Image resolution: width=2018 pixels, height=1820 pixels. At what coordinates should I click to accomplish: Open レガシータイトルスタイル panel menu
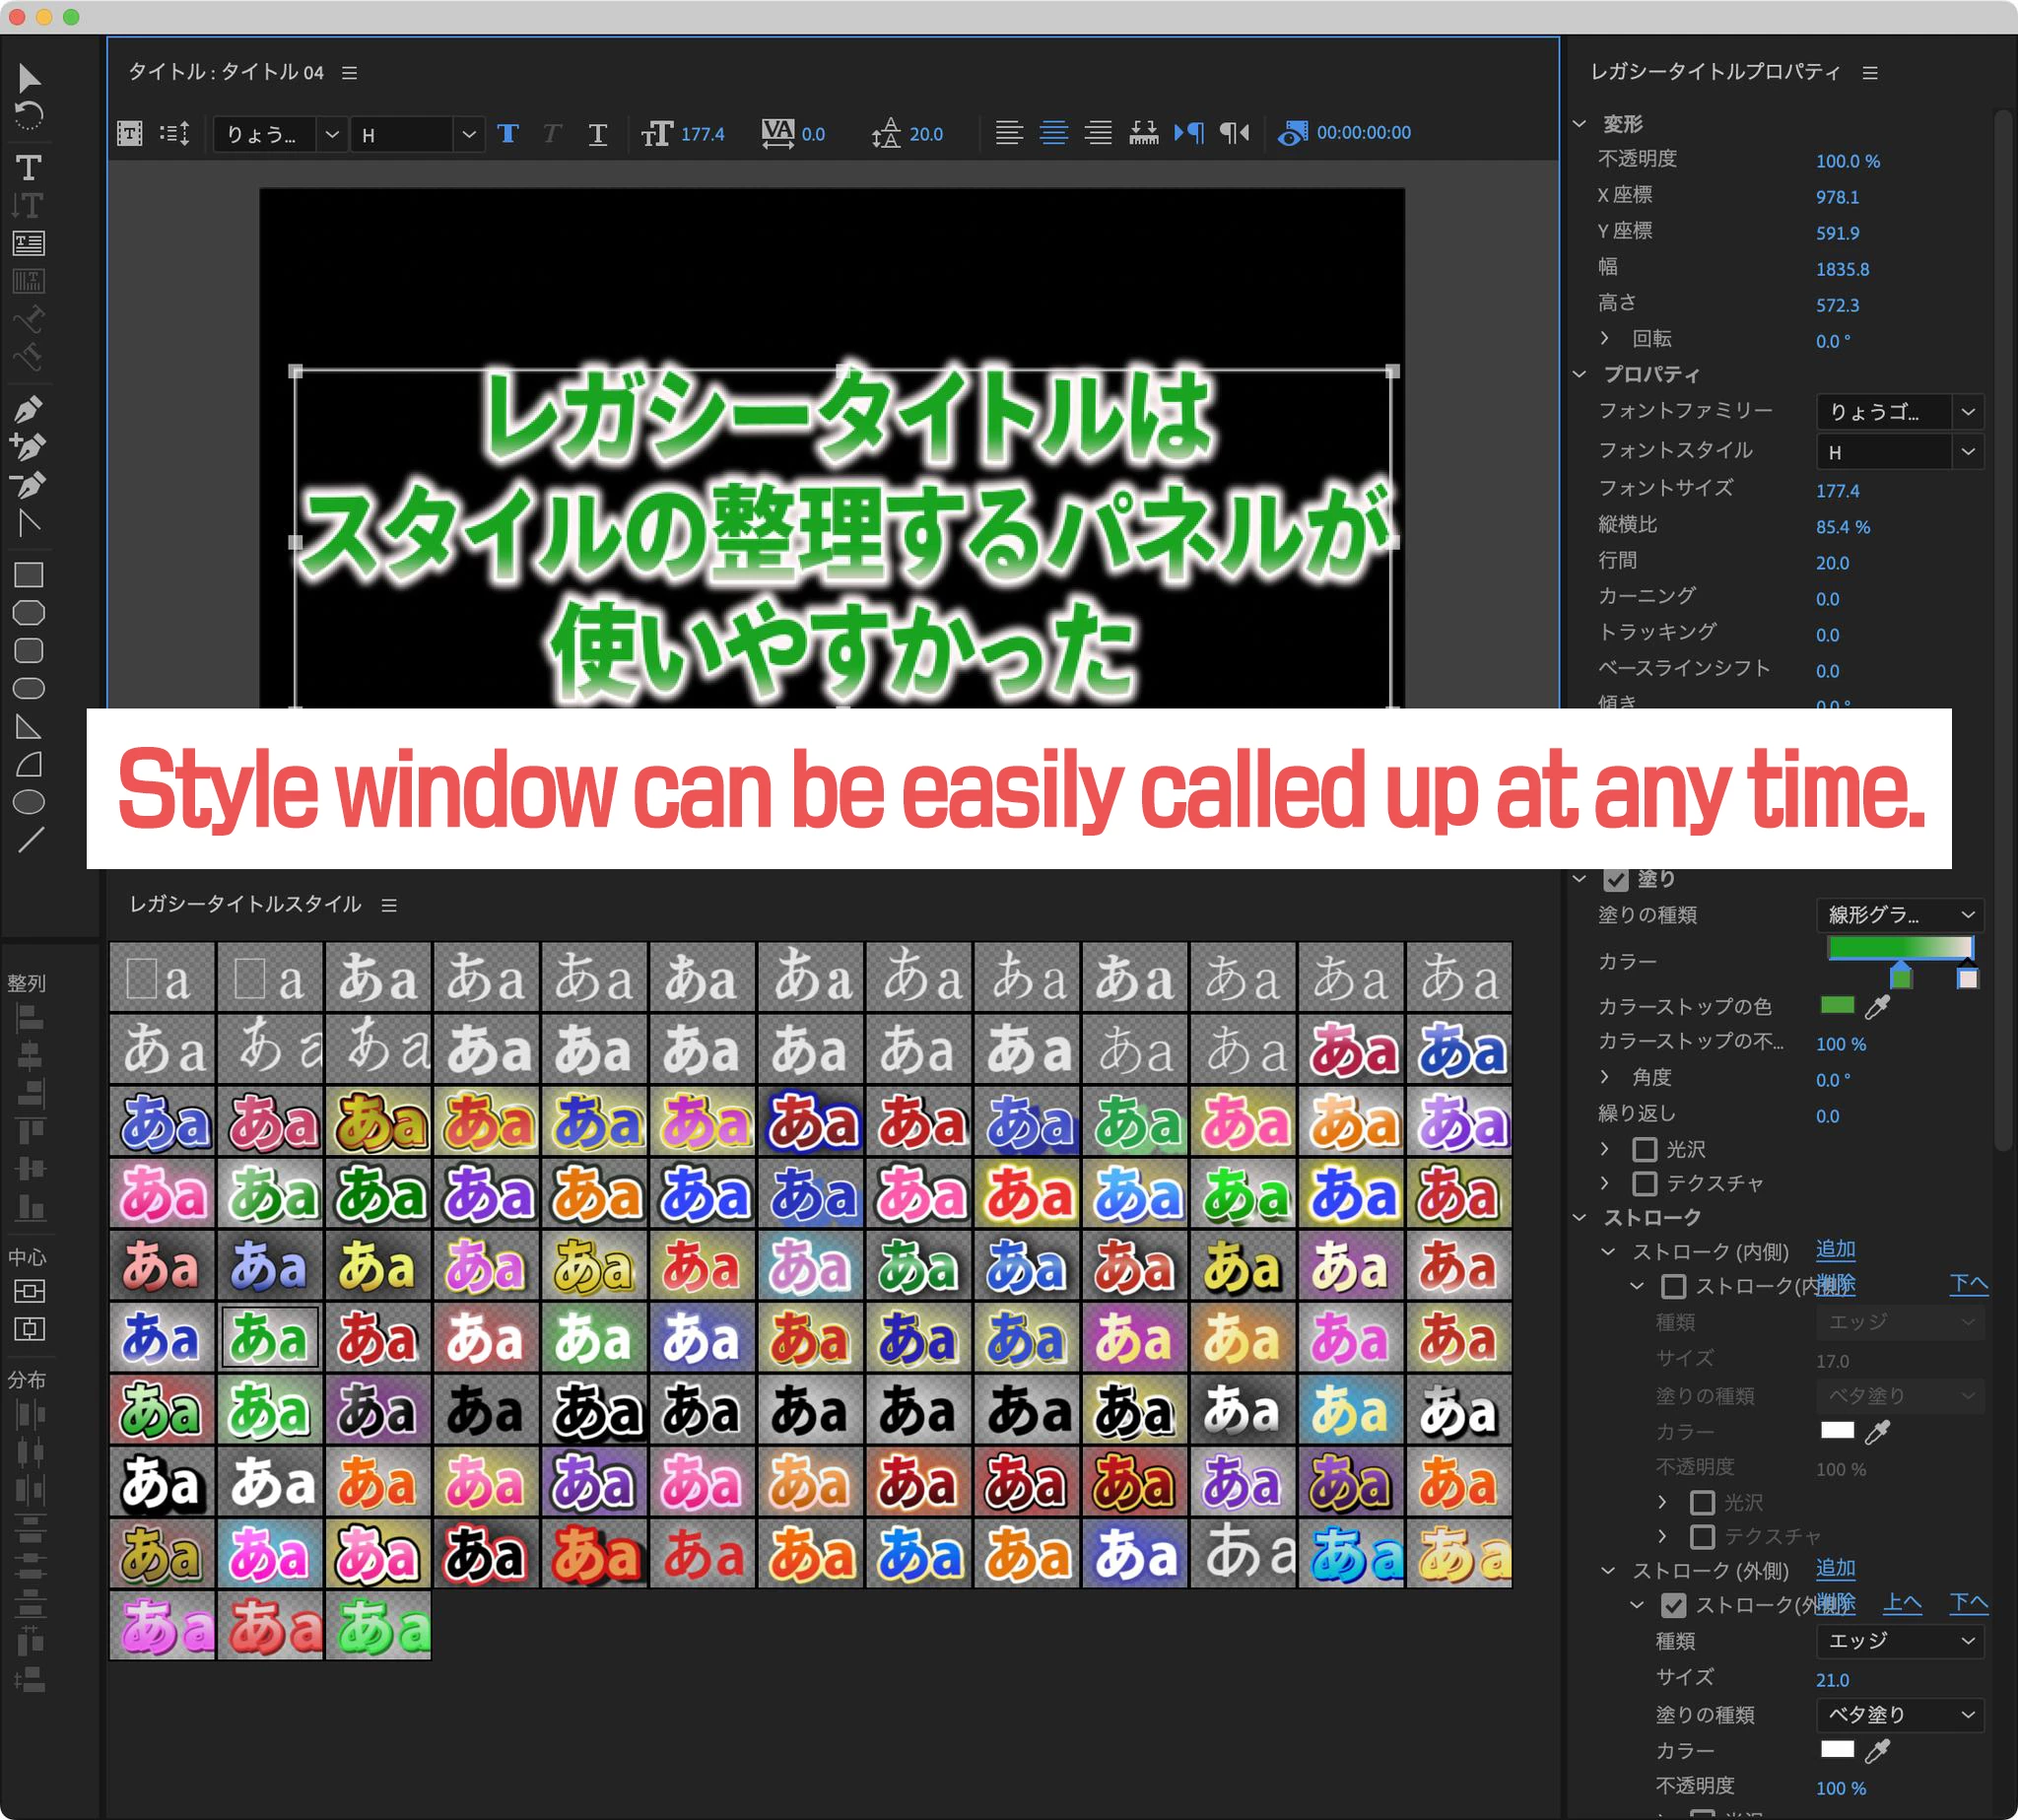(389, 905)
